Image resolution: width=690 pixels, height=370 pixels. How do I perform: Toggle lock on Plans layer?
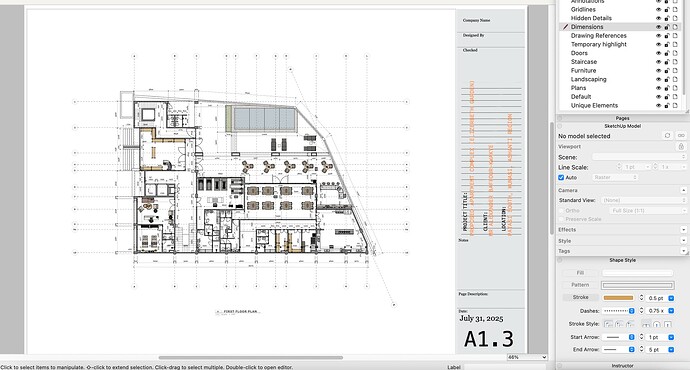coord(667,88)
